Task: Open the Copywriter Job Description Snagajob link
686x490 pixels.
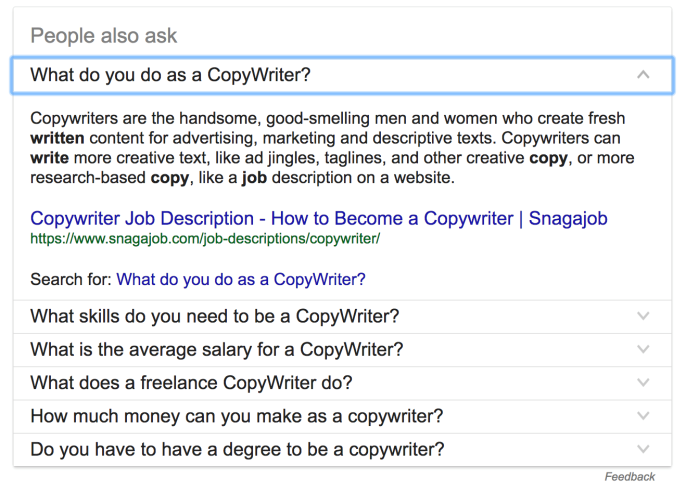Action: [319, 218]
